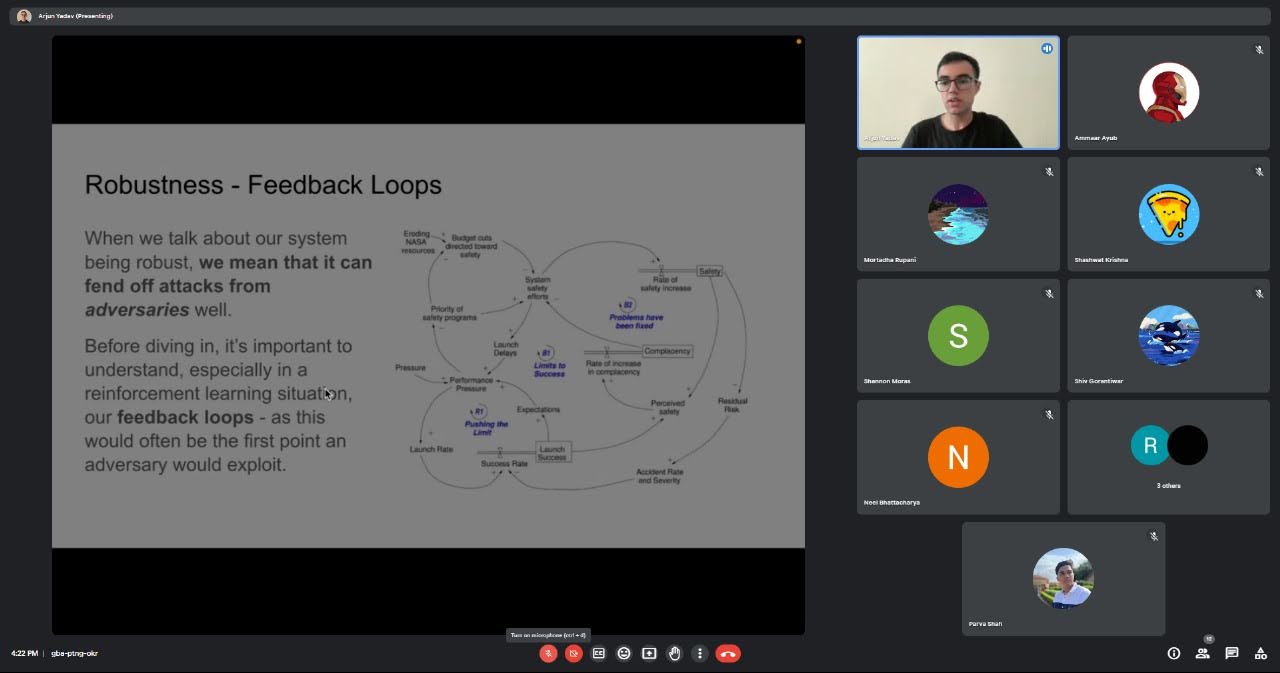This screenshot has height=673, width=1280.
Task: Open the meeting details info icon
Action: pyautogui.click(x=1174, y=653)
